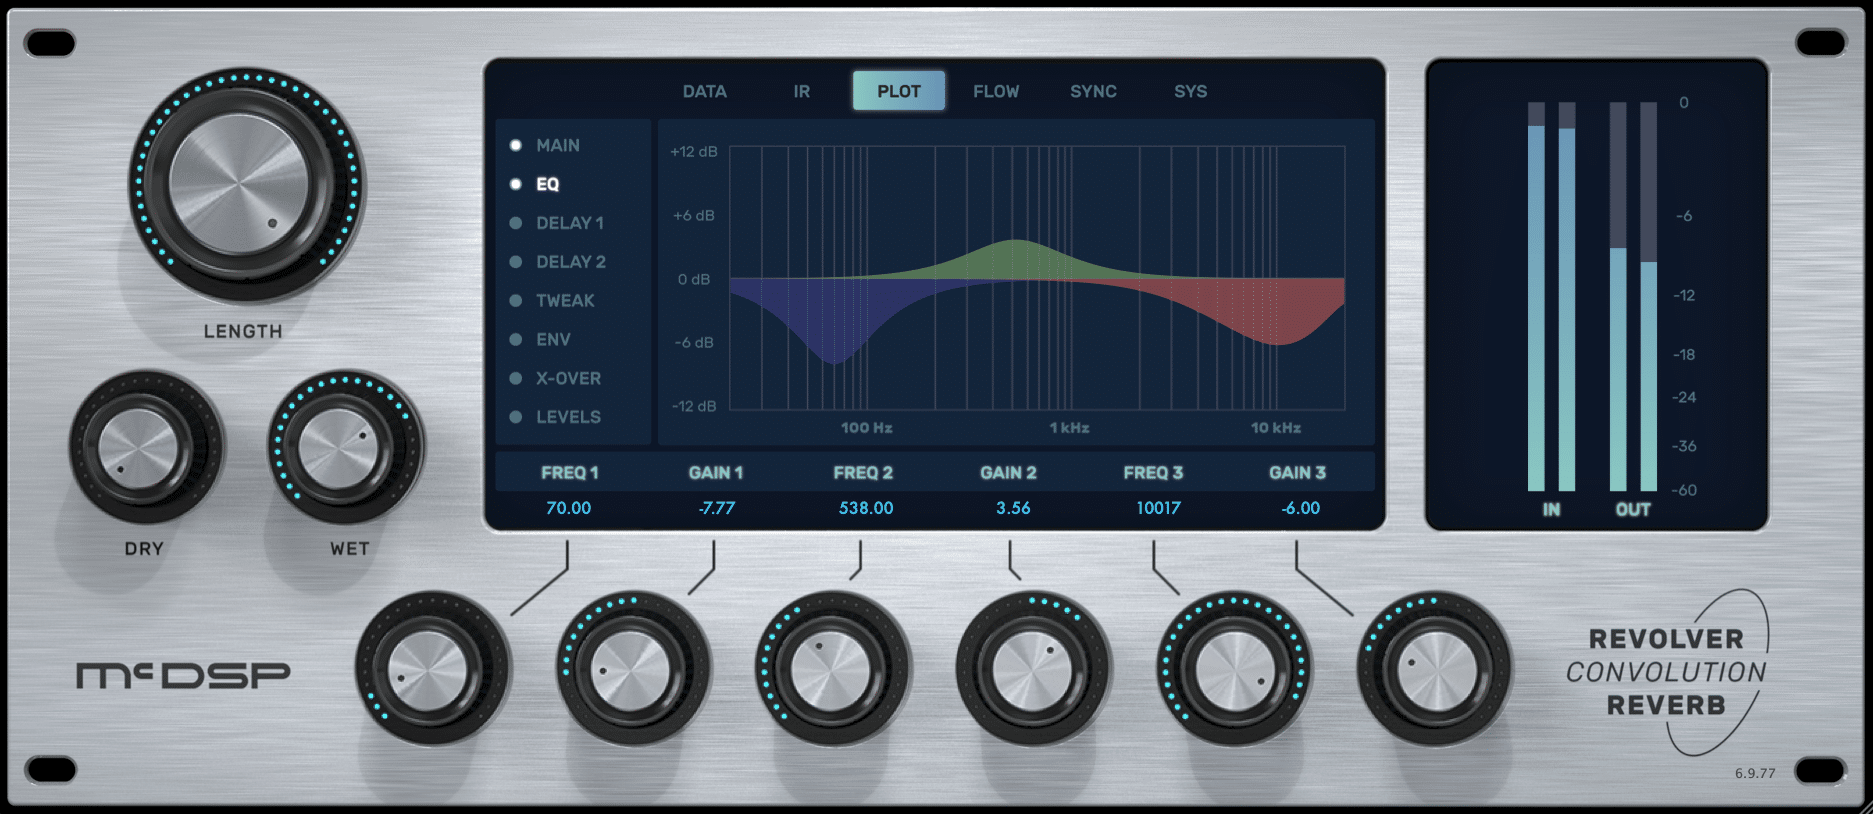Click the McDSP logo

pos(183,676)
